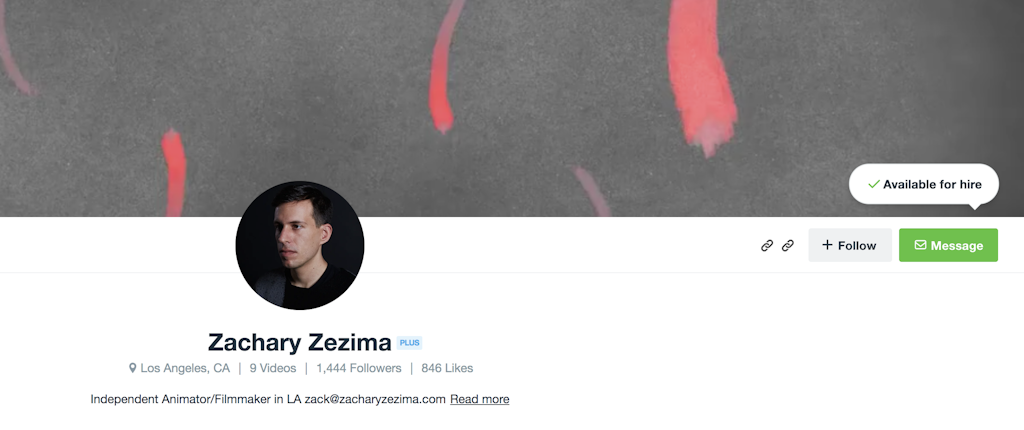Click the envelope icon on Message button
Viewport: 1024px width, 430px height.
920,245
